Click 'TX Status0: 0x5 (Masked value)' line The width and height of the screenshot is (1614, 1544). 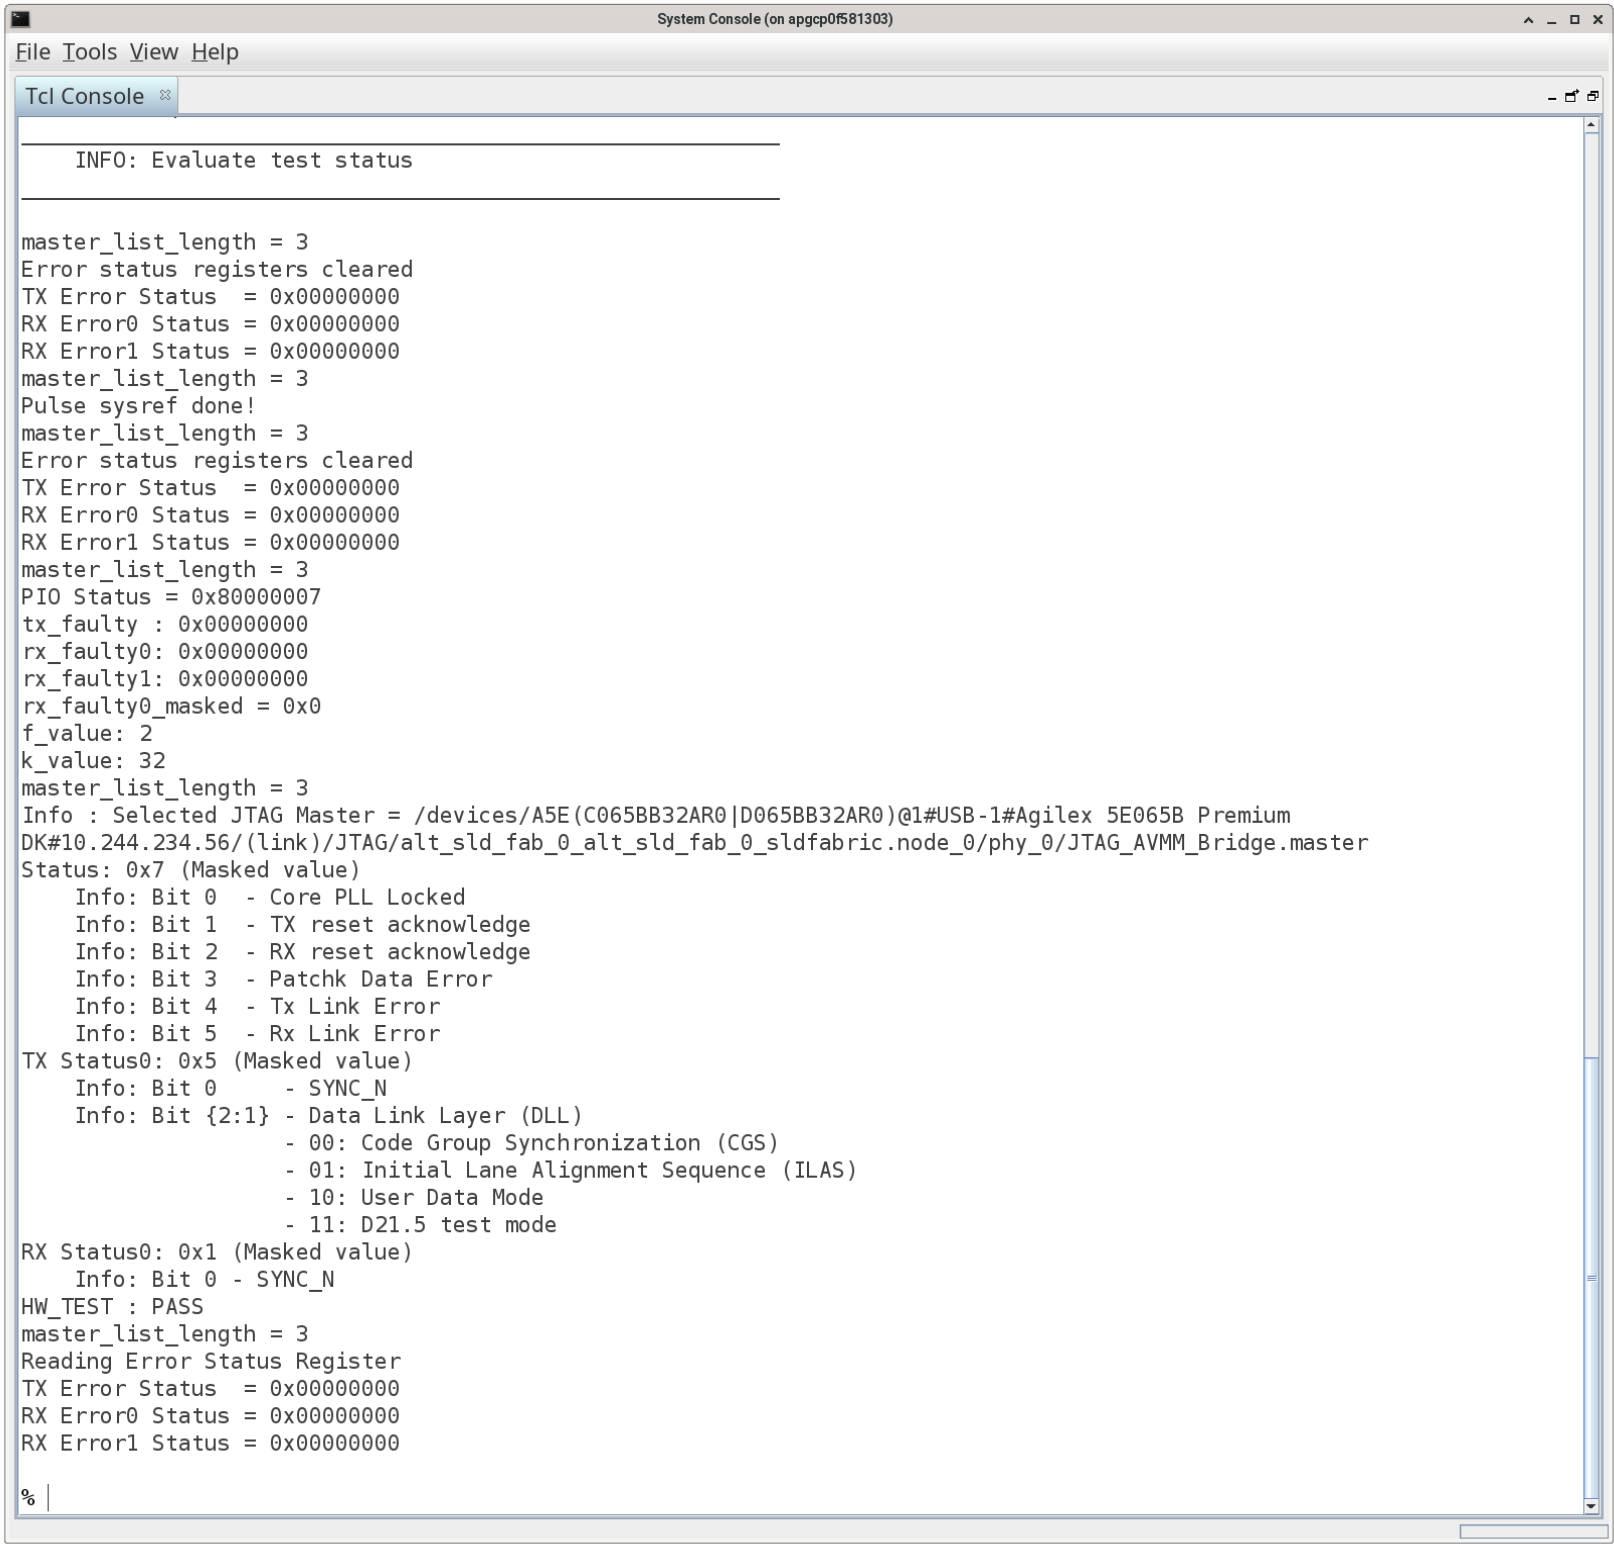tap(216, 1061)
